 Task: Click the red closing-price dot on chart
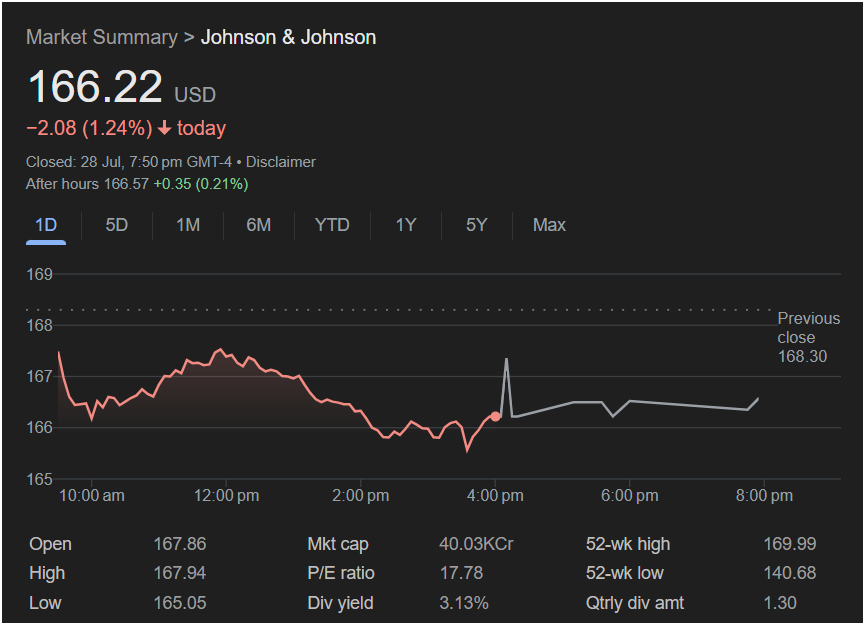coord(495,416)
